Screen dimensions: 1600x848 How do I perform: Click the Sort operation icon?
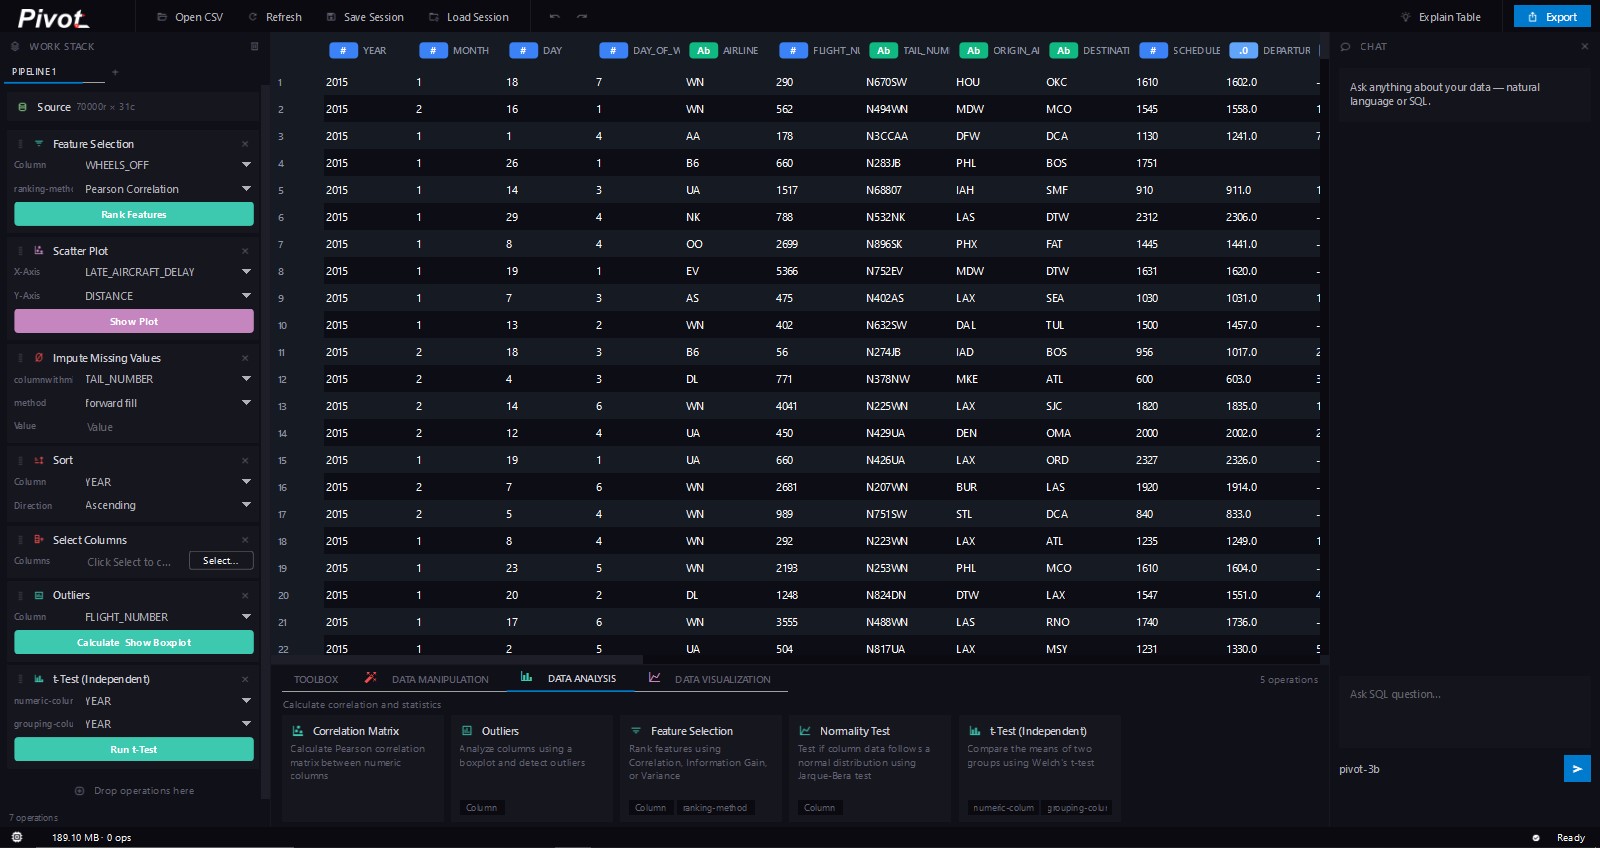tap(39, 461)
